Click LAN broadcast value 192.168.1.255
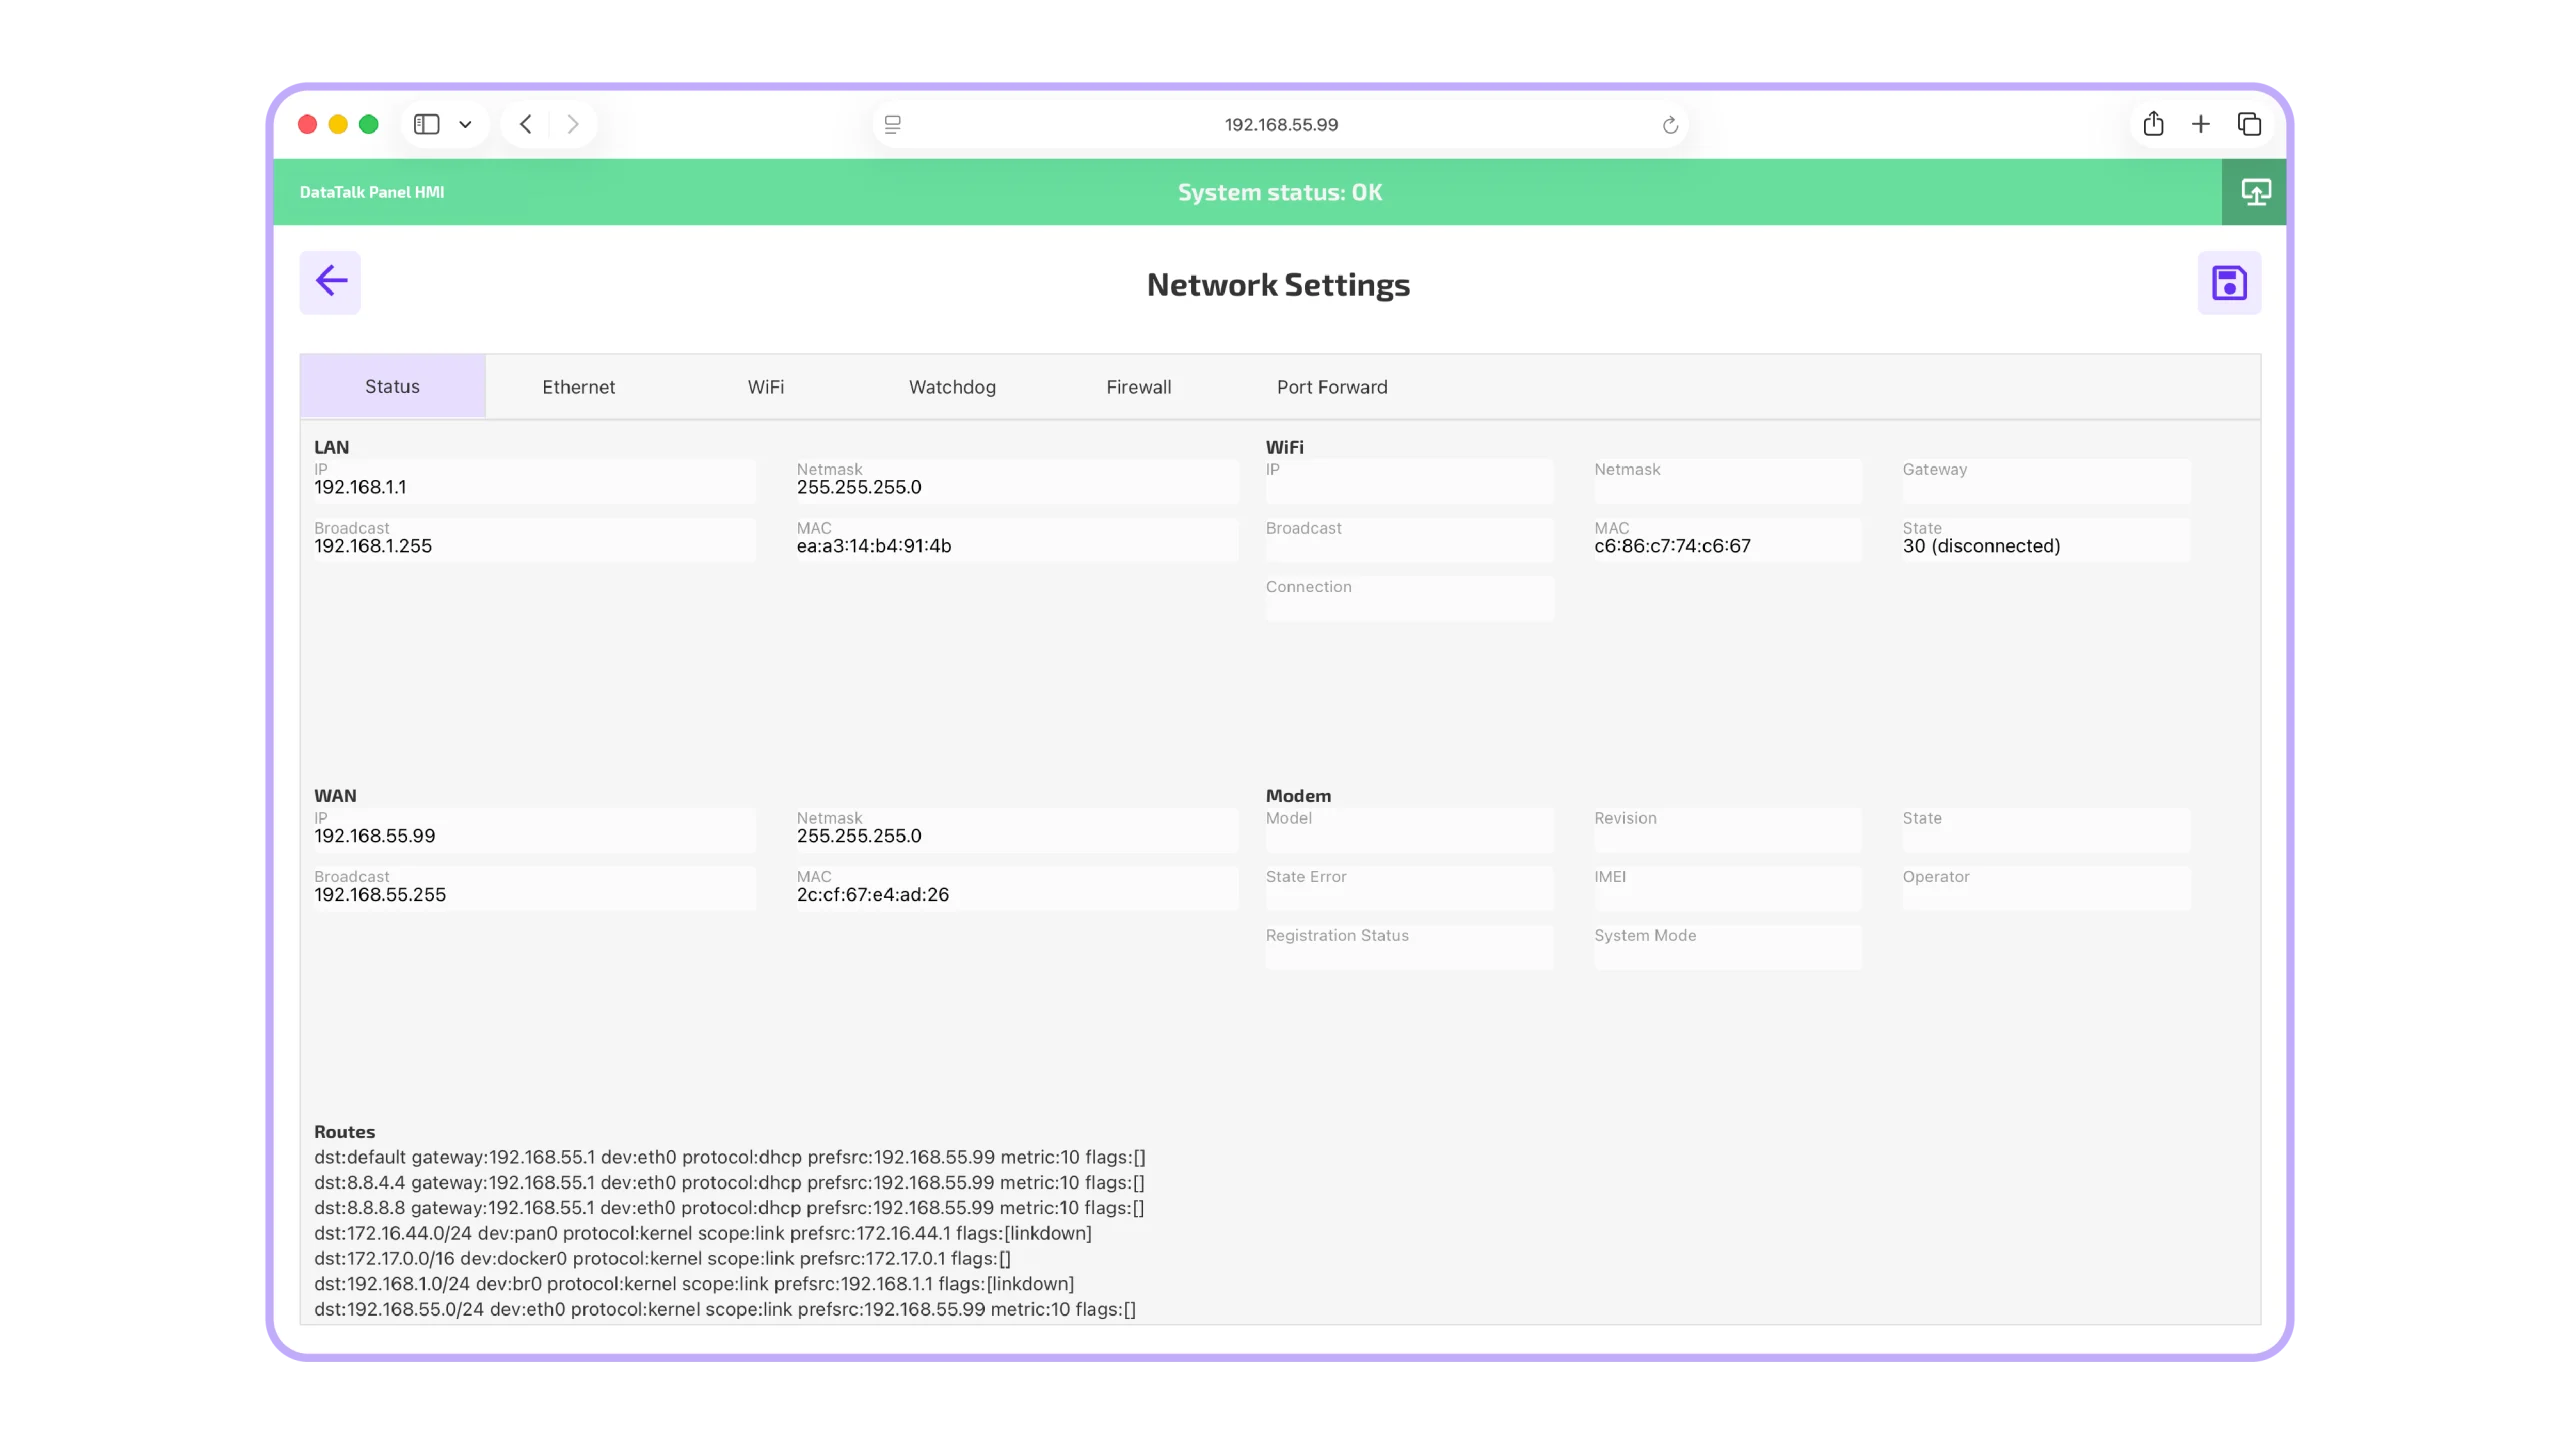The height and width of the screenshot is (1440, 2560). pyautogui.click(x=373, y=546)
